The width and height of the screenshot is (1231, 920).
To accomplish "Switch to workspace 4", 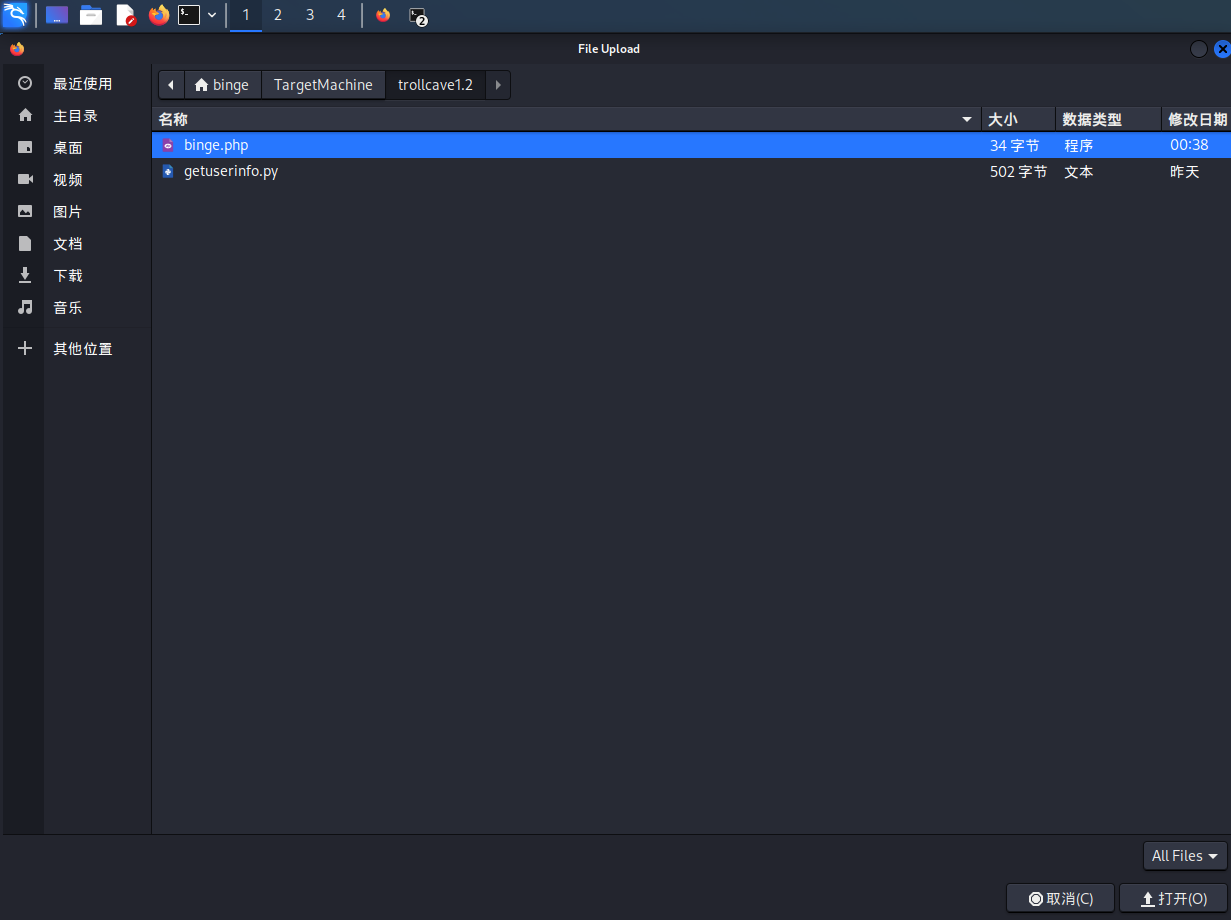I will coord(341,15).
